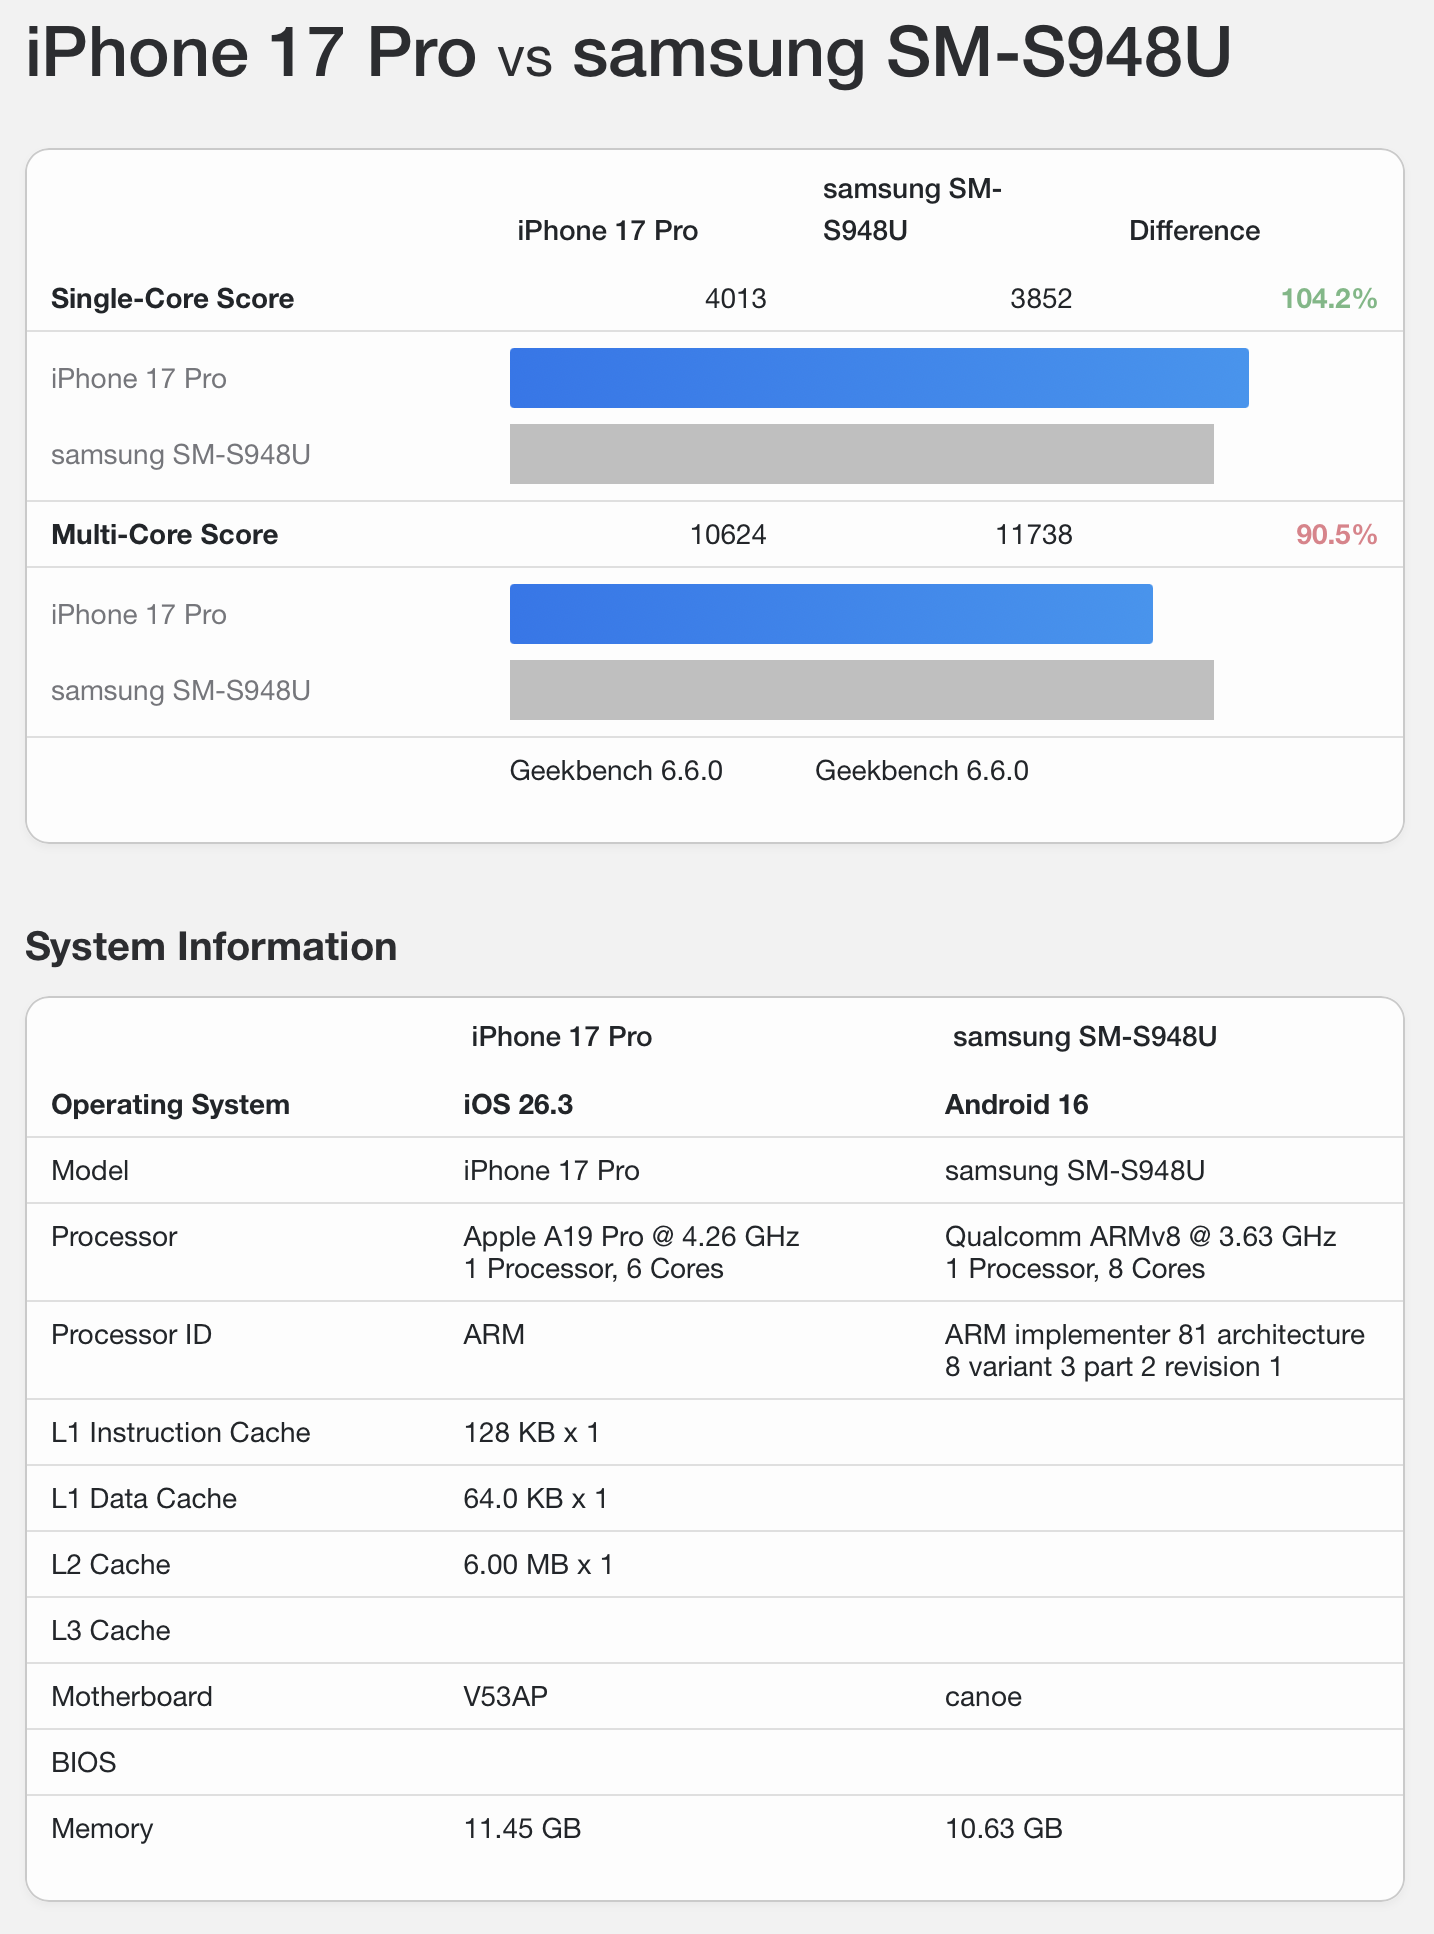Click the 128 KB x 1 value
1434x1934 pixels.
coord(531,1433)
